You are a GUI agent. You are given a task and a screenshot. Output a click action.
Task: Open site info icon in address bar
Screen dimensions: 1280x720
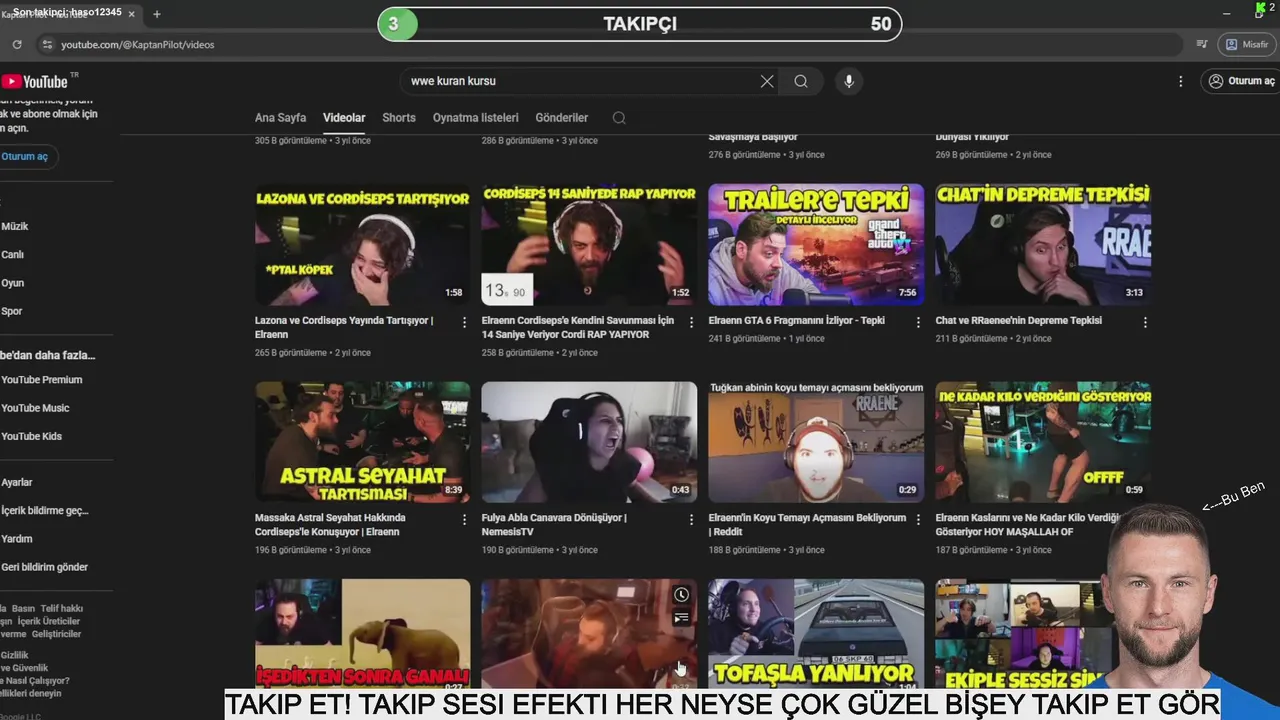click(x=47, y=45)
